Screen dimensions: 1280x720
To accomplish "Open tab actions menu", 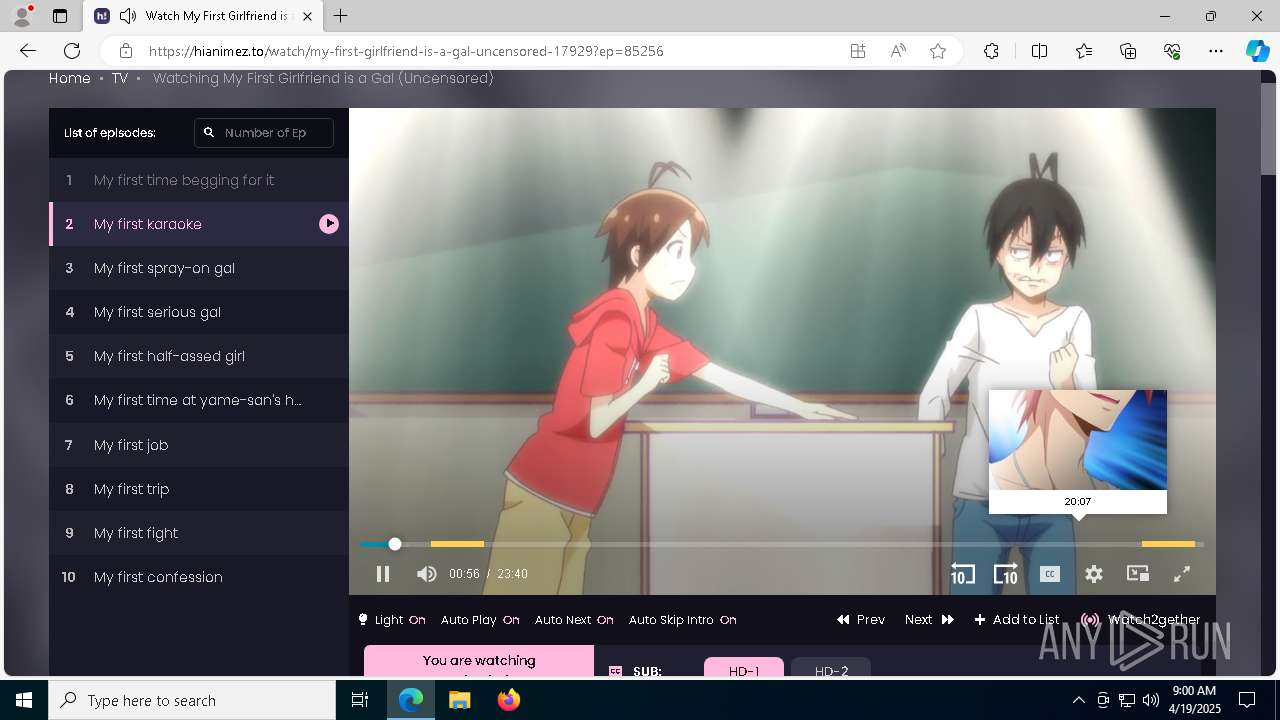I will click(60, 16).
